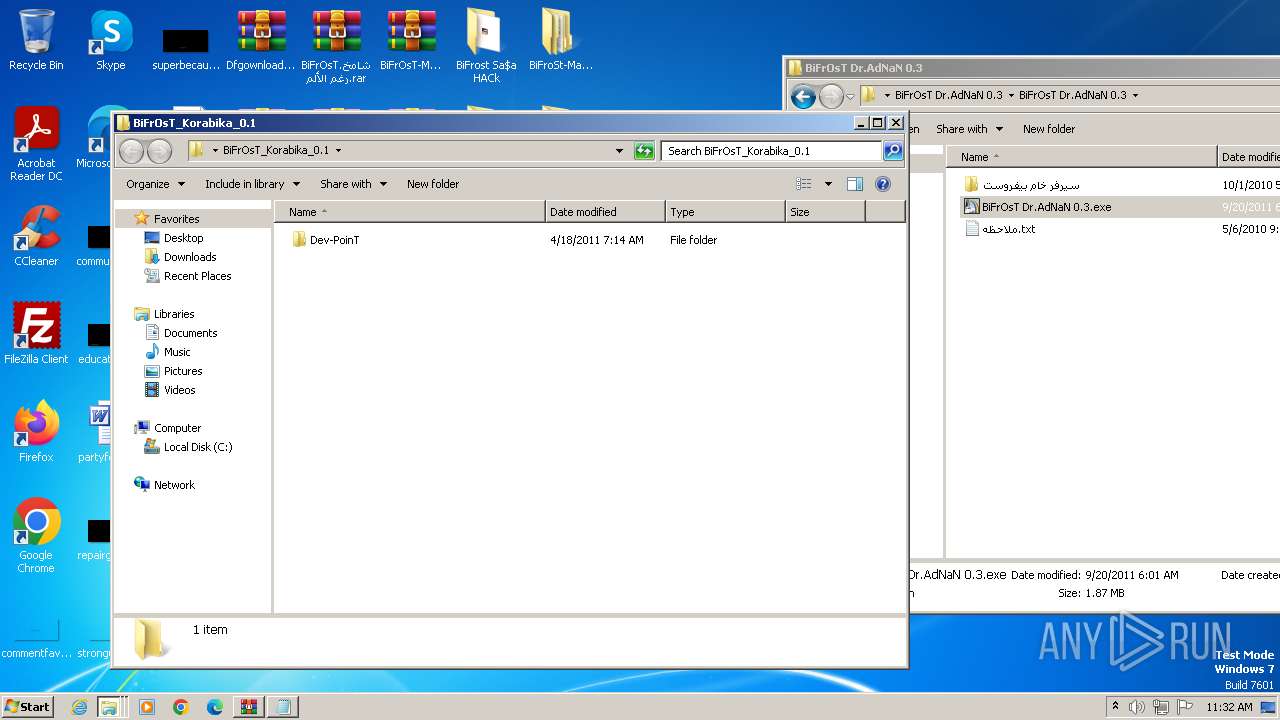Refresh the BiFrOsT_Korabika_0.1 folder view
1280x720 pixels.
[644, 151]
